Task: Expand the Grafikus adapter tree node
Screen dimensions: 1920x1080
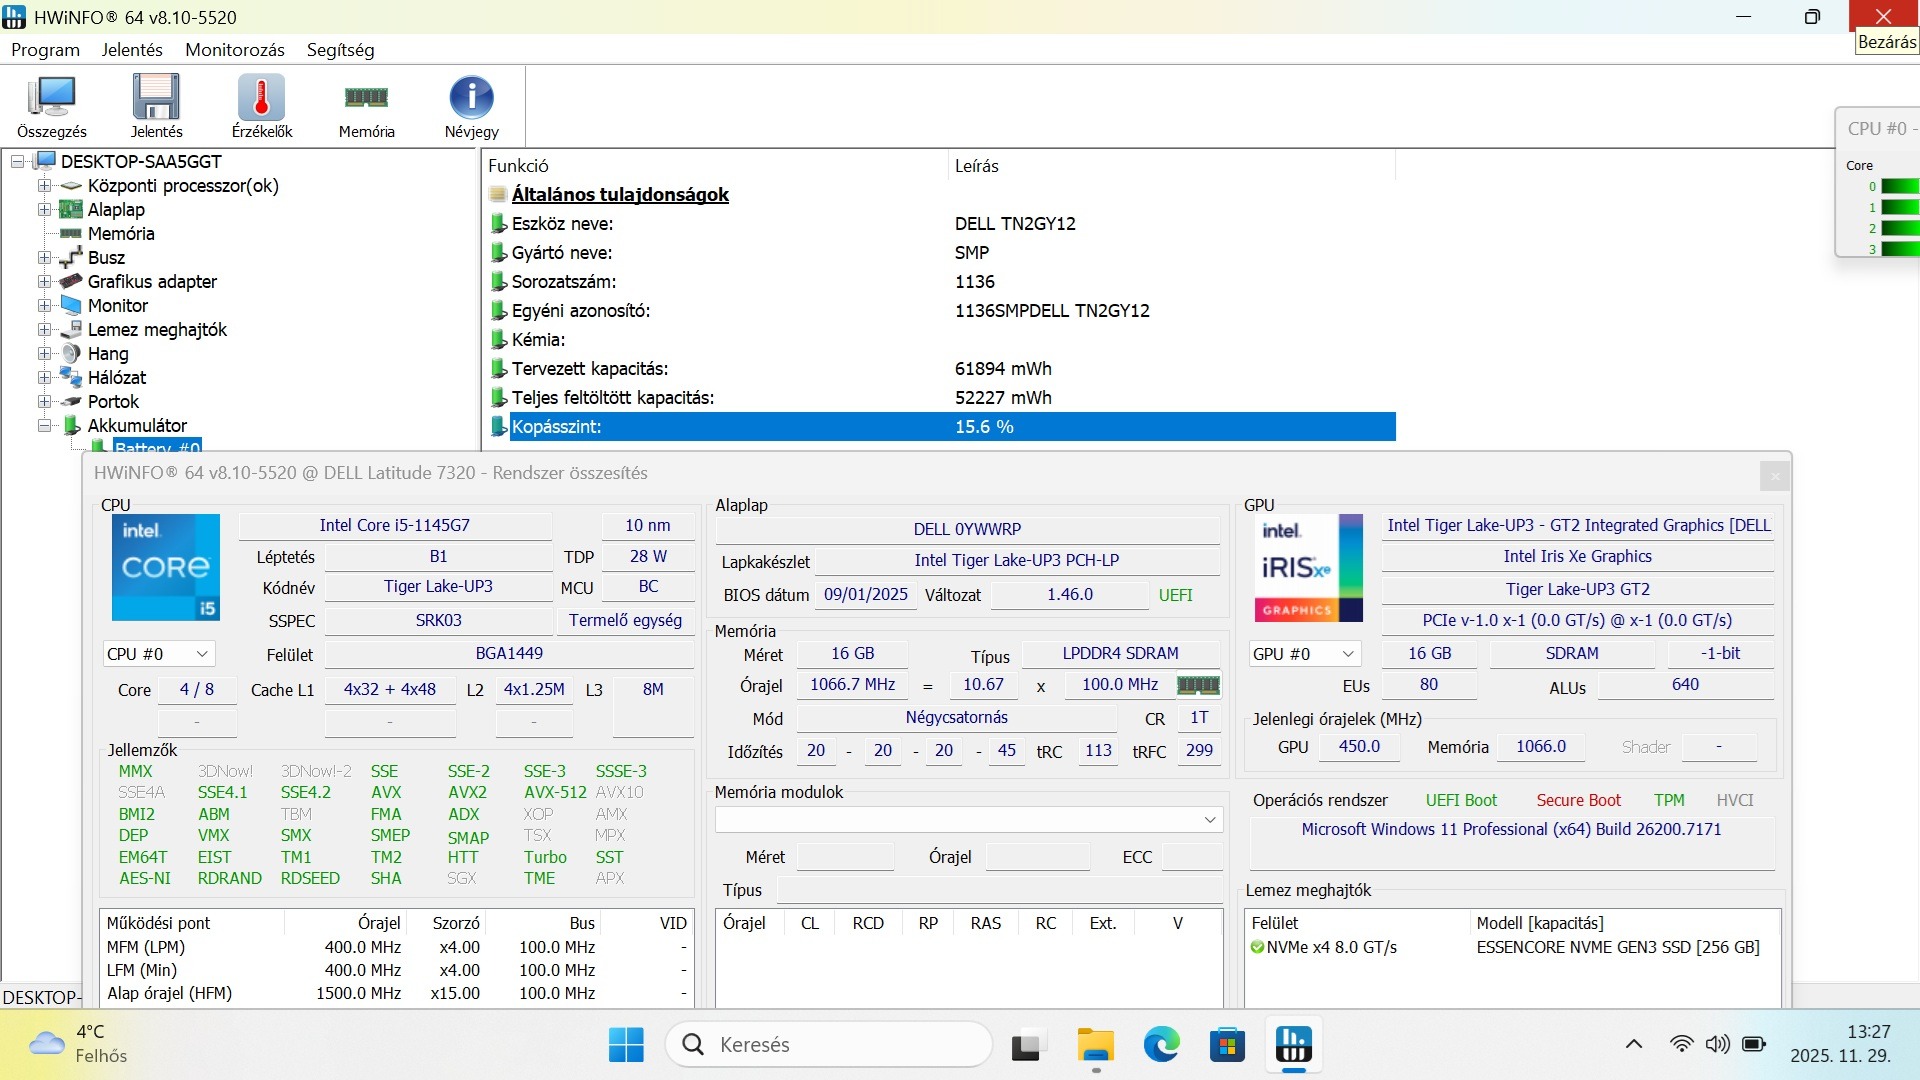Action: (x=44, y=282)
